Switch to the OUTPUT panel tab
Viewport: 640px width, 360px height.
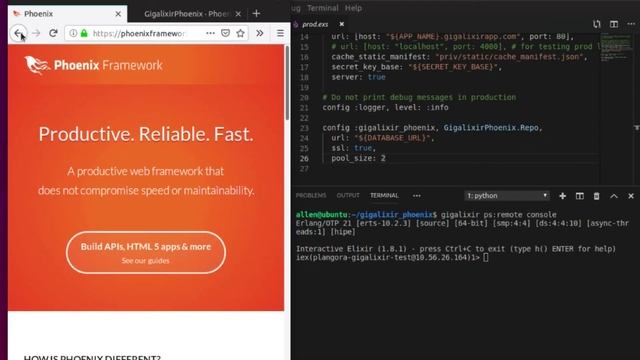coord(348,196)
